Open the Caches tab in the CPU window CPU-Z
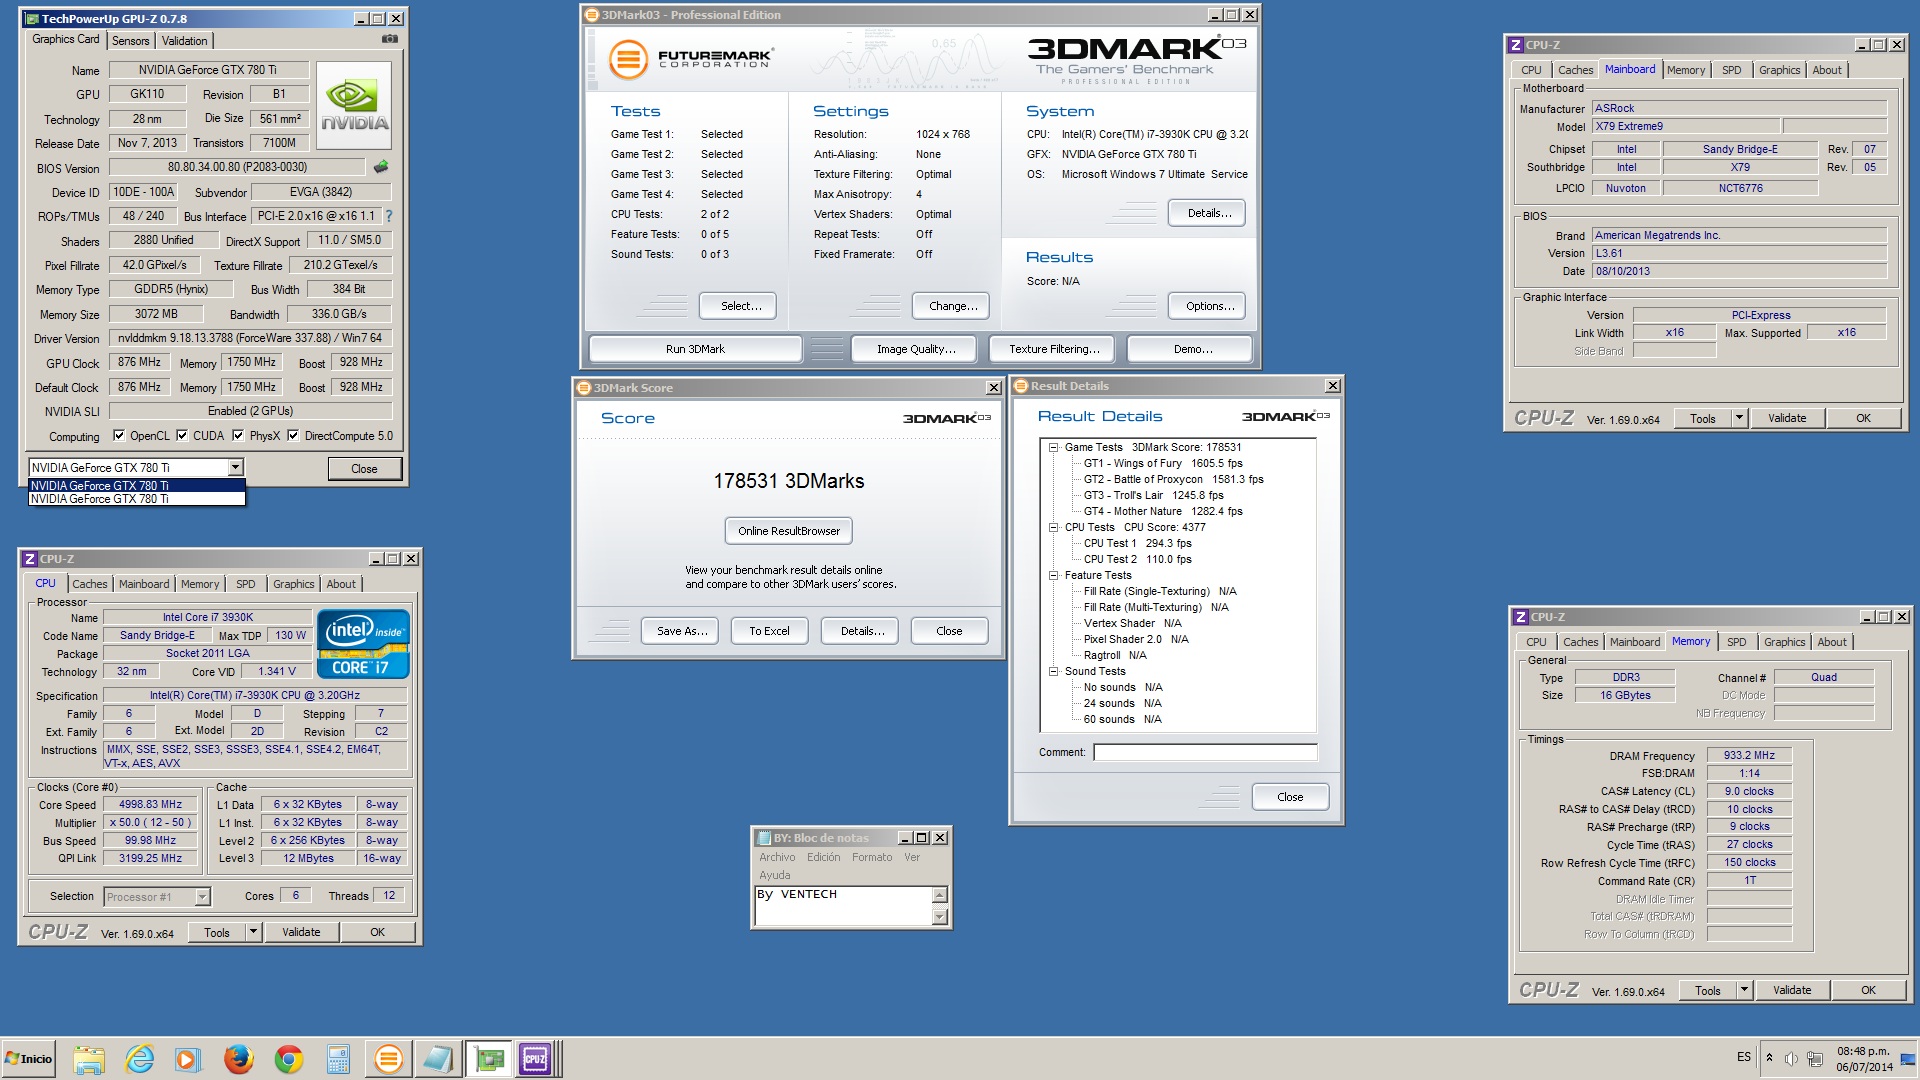 [89, 584]
